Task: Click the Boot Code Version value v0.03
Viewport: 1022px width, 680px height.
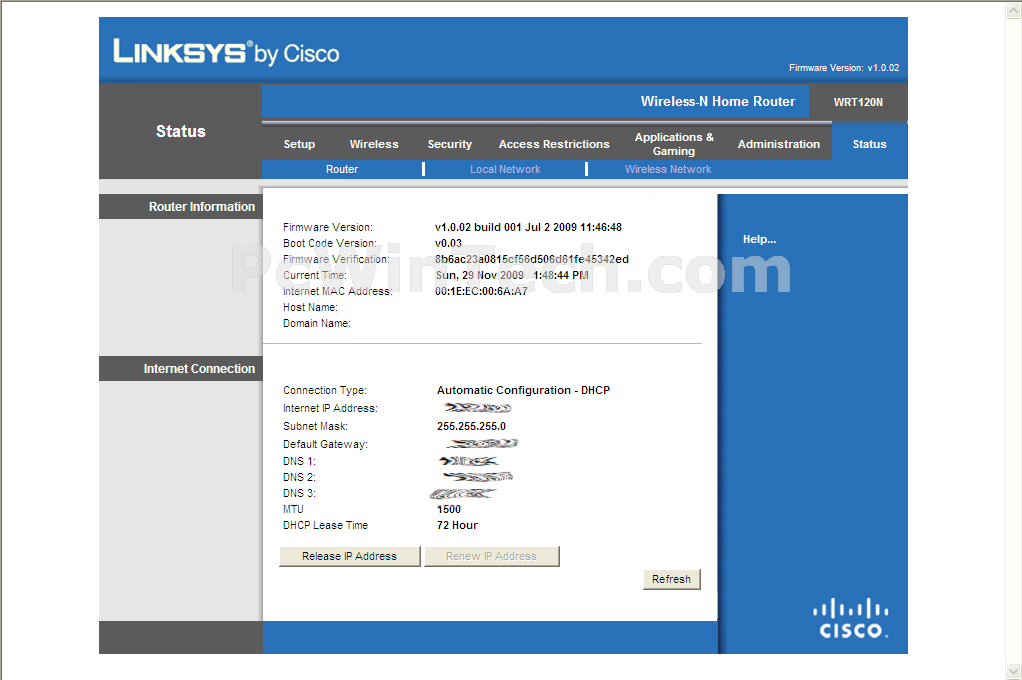Action: (448, 243)
